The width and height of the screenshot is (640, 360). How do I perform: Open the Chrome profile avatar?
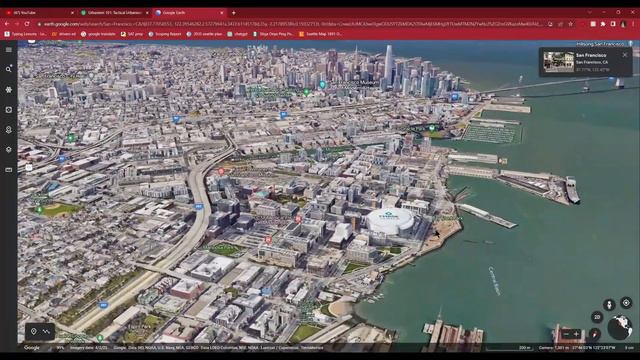click(623, 24)
